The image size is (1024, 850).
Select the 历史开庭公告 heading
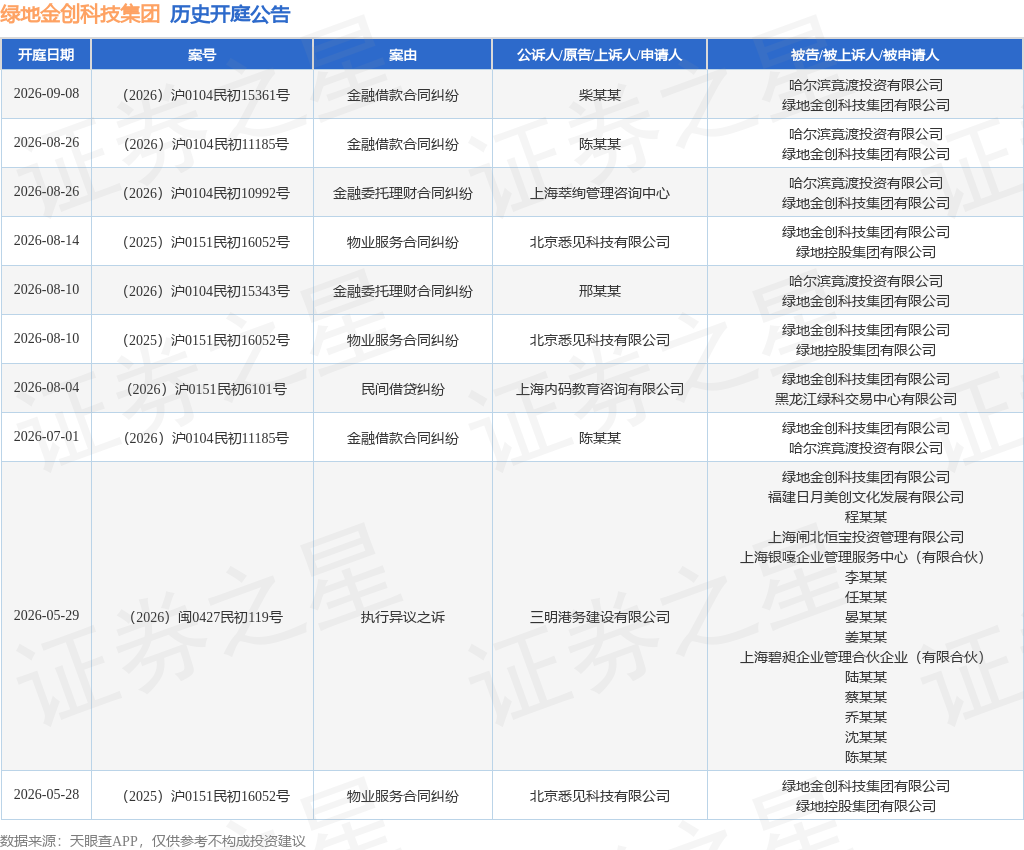[230, 14]
